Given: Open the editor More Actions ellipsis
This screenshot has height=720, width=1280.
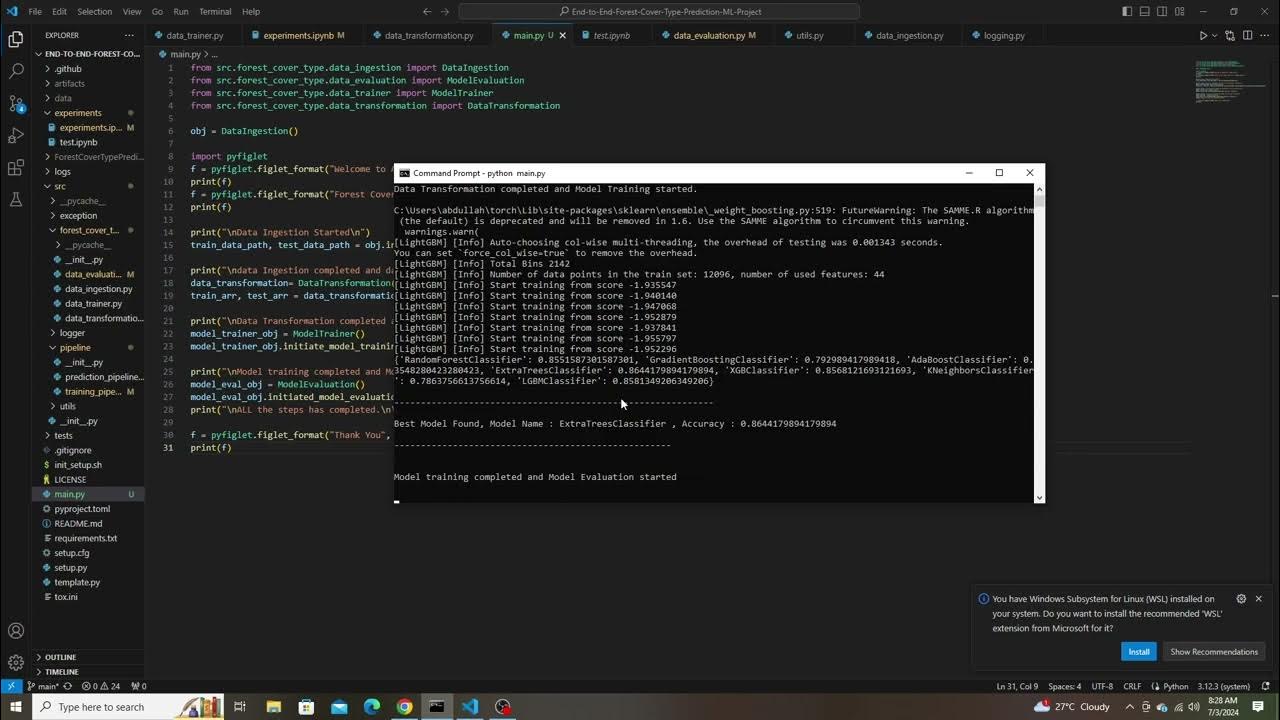Looking at the screenshot, I should point(1265,35).
